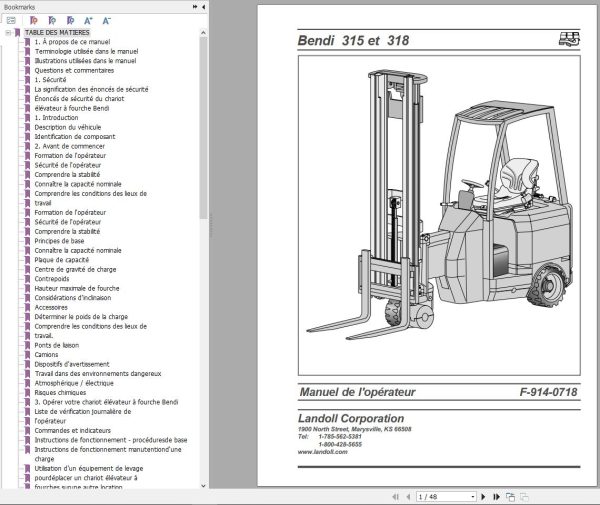The width and height of the screenshot is (600, 505).
Task: Select the 'Contrepoids' bookmark
Action: [52, 279]
